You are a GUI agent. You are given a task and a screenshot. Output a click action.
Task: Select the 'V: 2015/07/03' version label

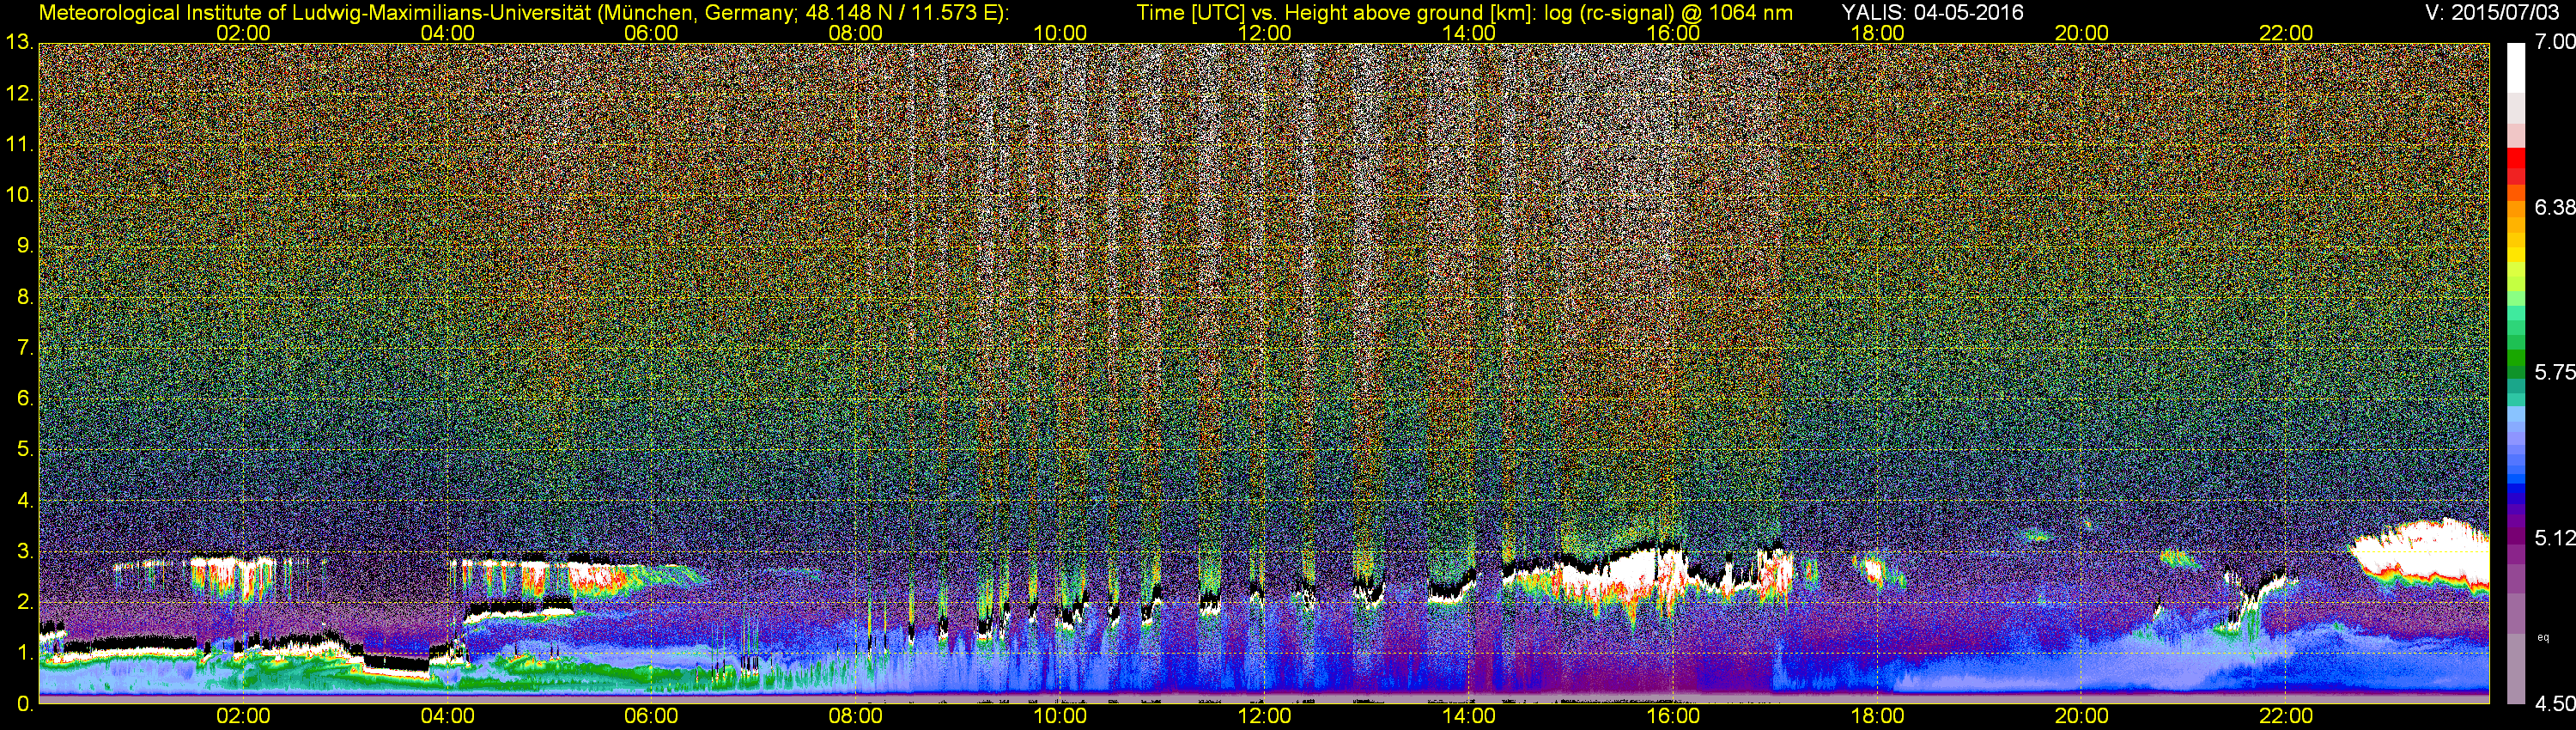tap(2490, 12)
